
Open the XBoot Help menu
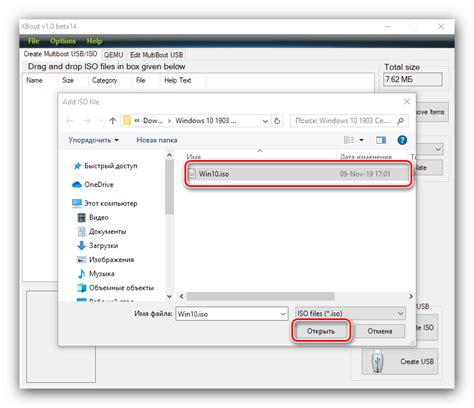[94, 41]
